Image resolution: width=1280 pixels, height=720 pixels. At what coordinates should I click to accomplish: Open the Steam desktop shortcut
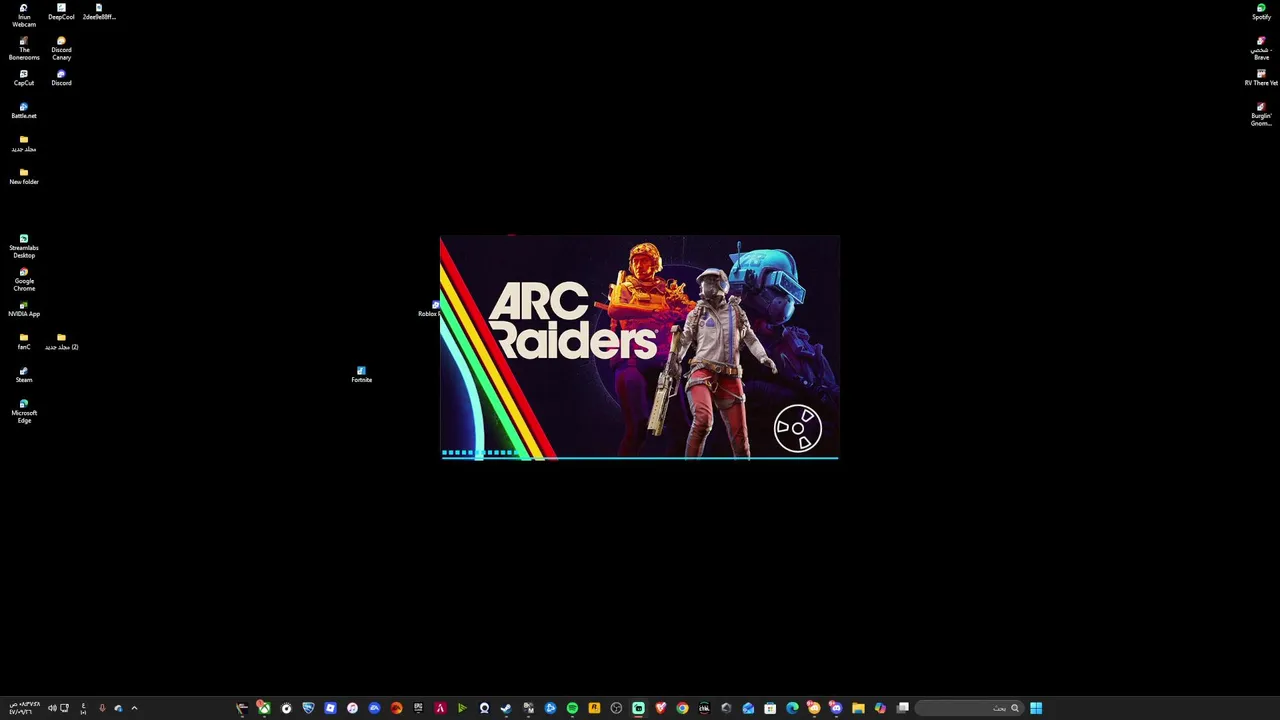[x=23, y=375]
